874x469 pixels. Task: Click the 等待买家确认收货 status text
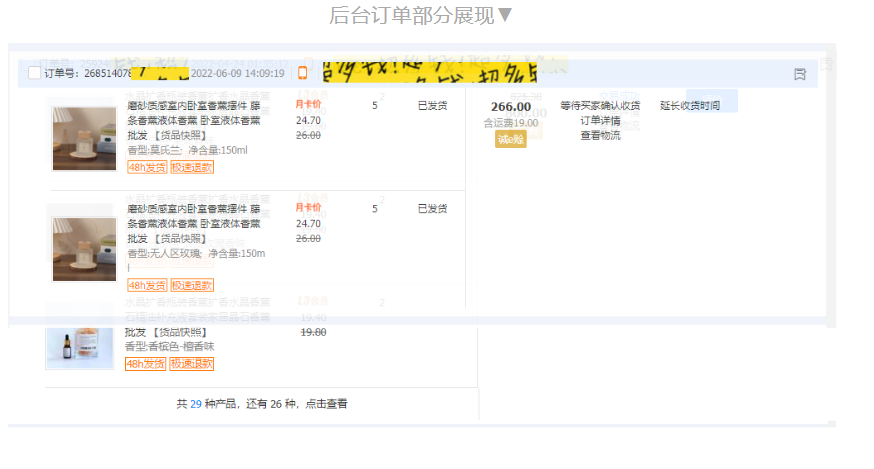tap(600, 106)
